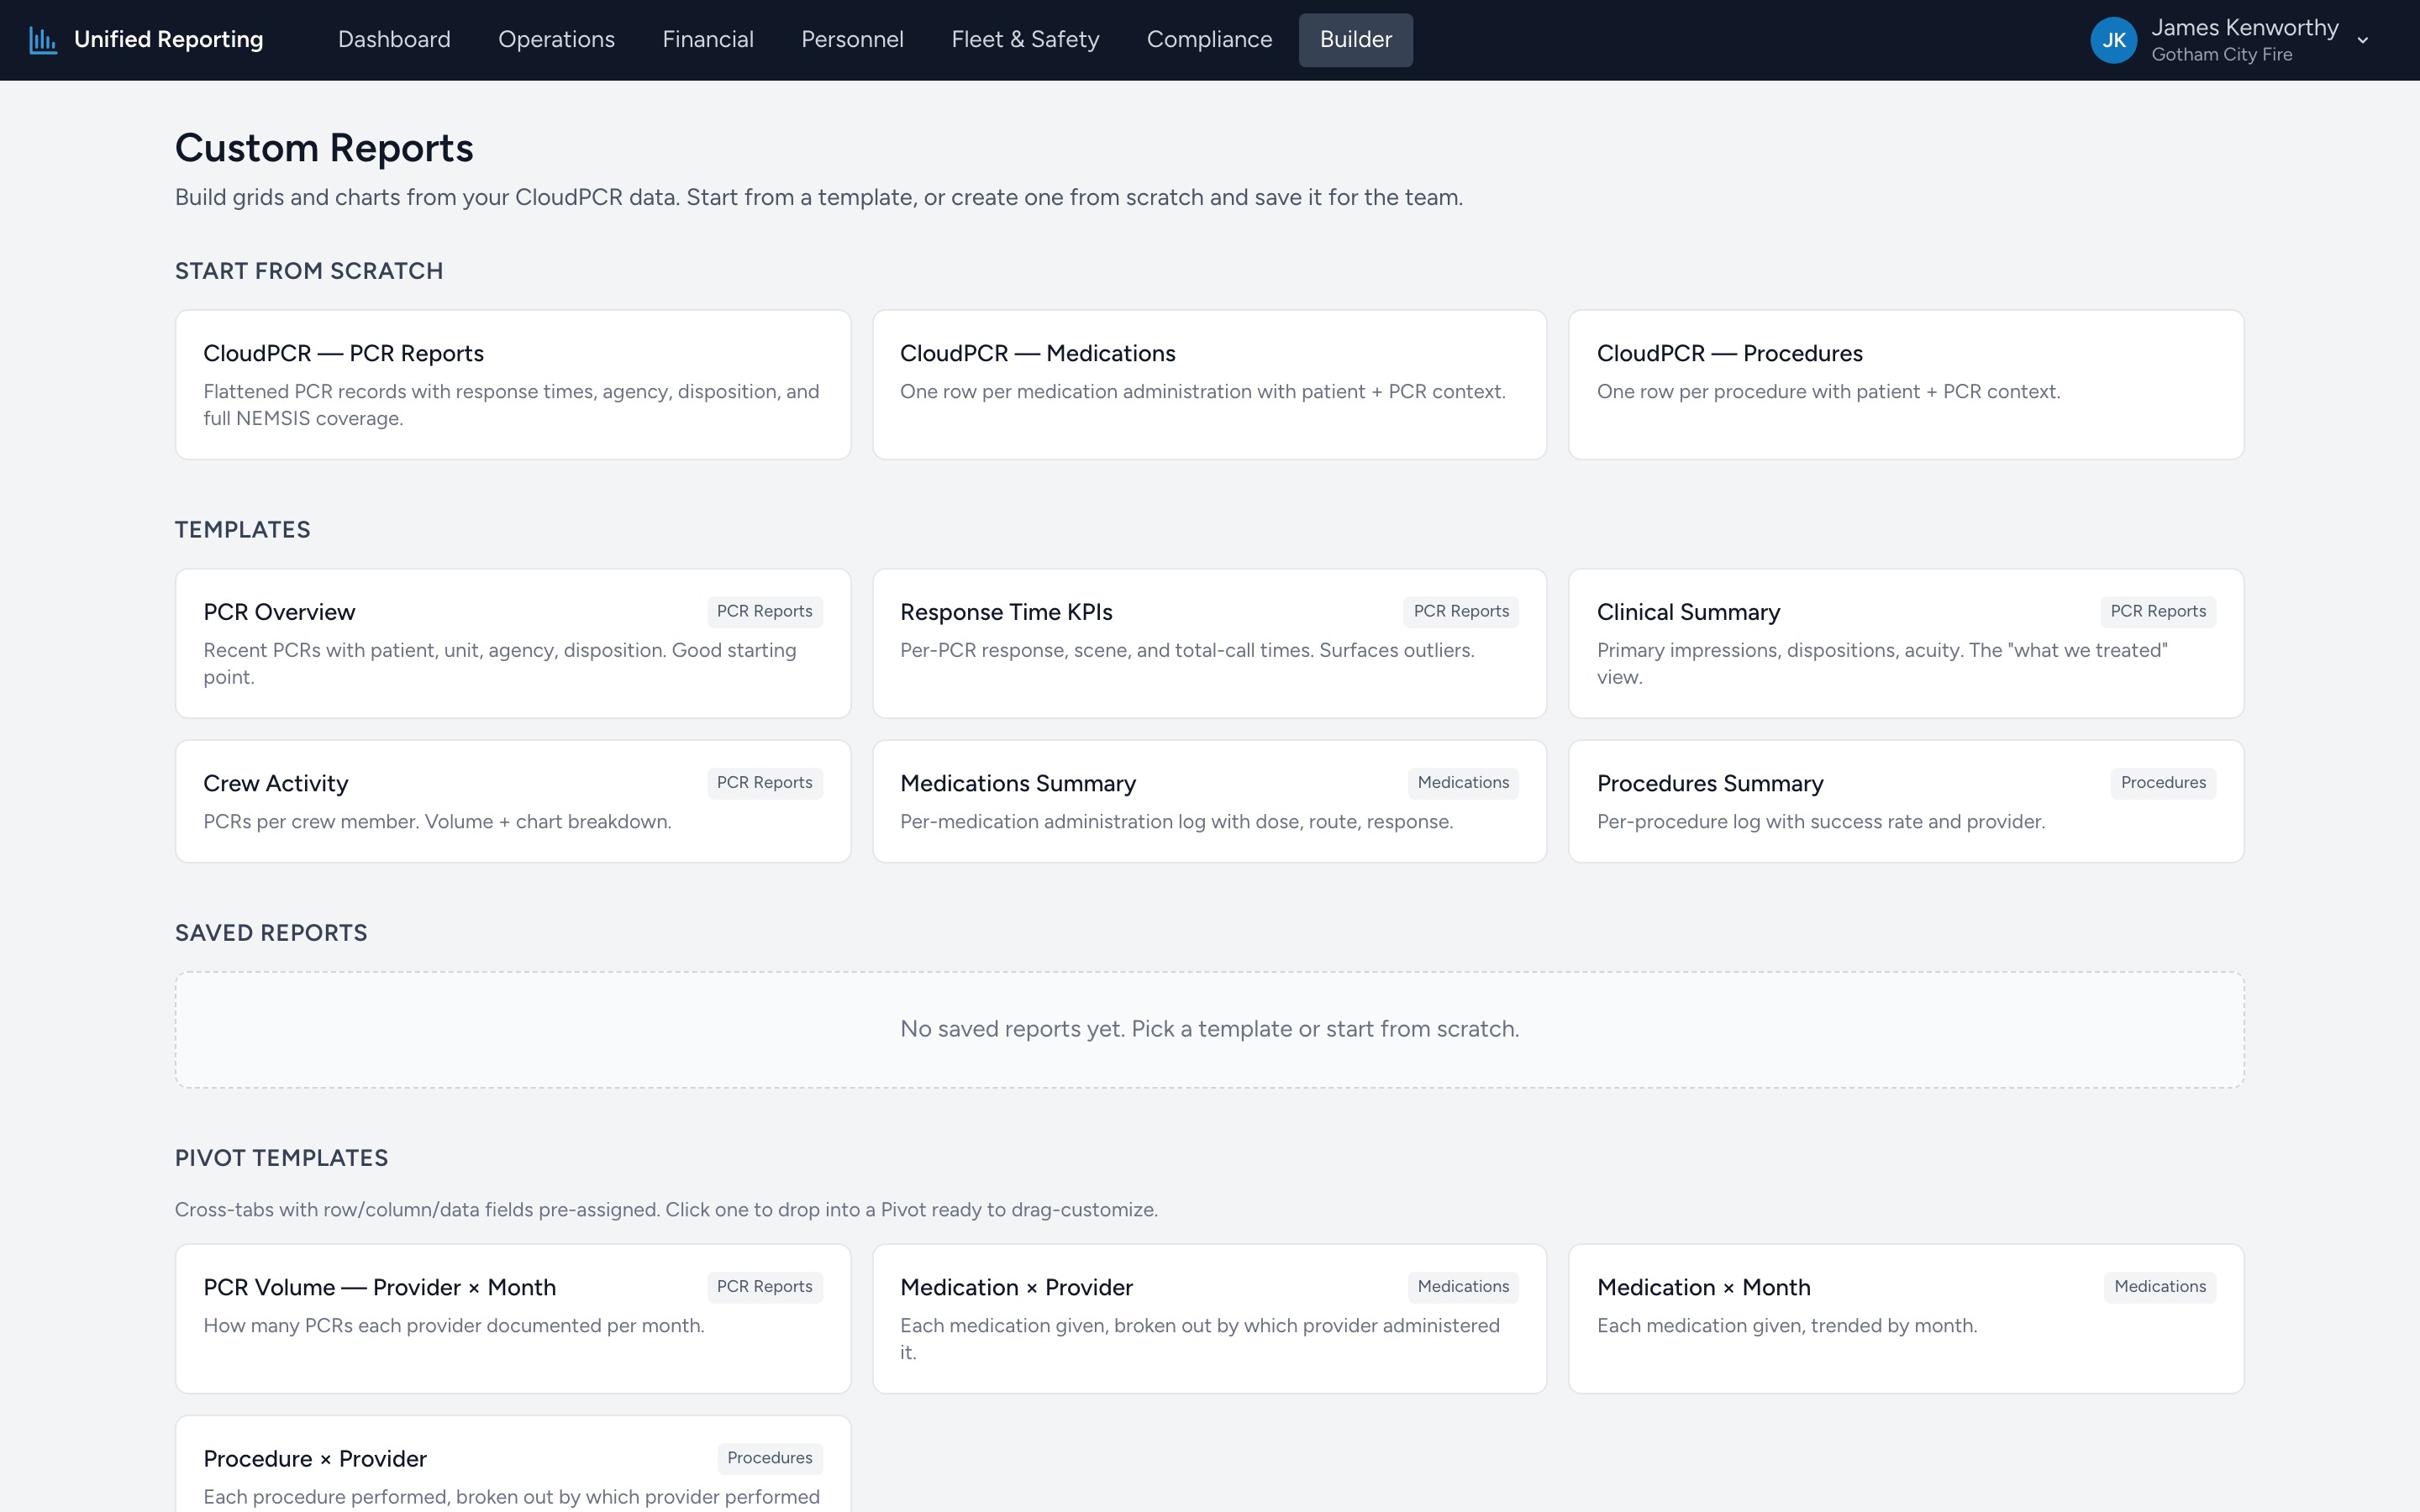The image size is (2420, 1512).
Task: Choose the Procedures Summary template
Action: (x=1906, y=801)
